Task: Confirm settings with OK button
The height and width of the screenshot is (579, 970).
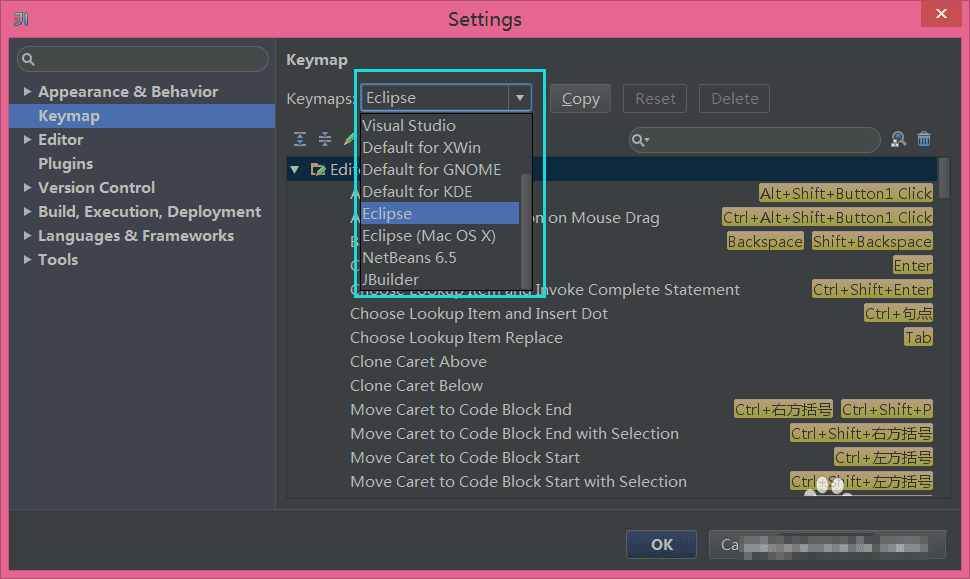Action: click(661, 544)
